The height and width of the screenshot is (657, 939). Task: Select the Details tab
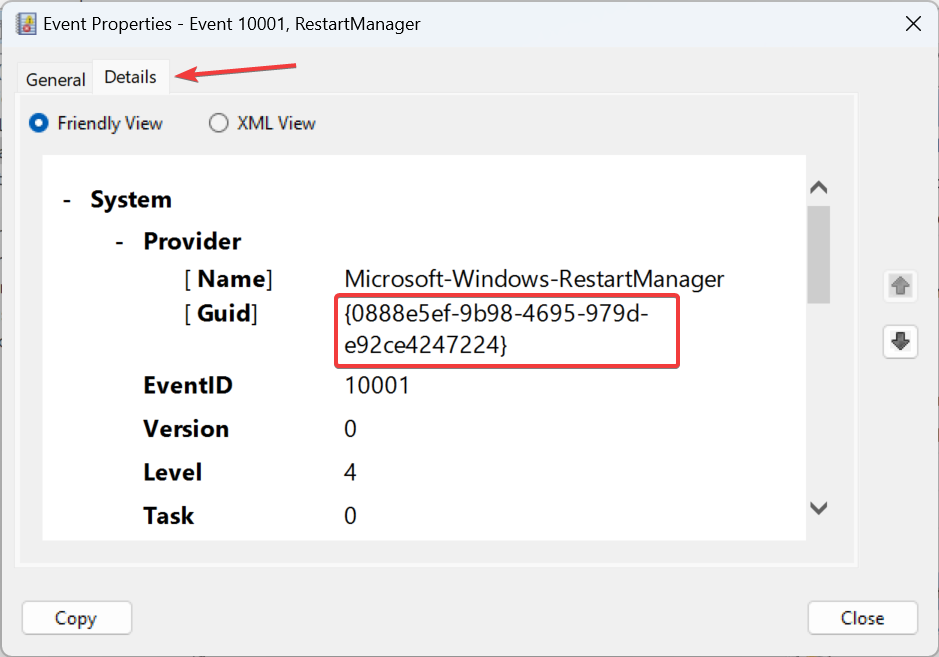pyautogui.click(x=130, y=75)
